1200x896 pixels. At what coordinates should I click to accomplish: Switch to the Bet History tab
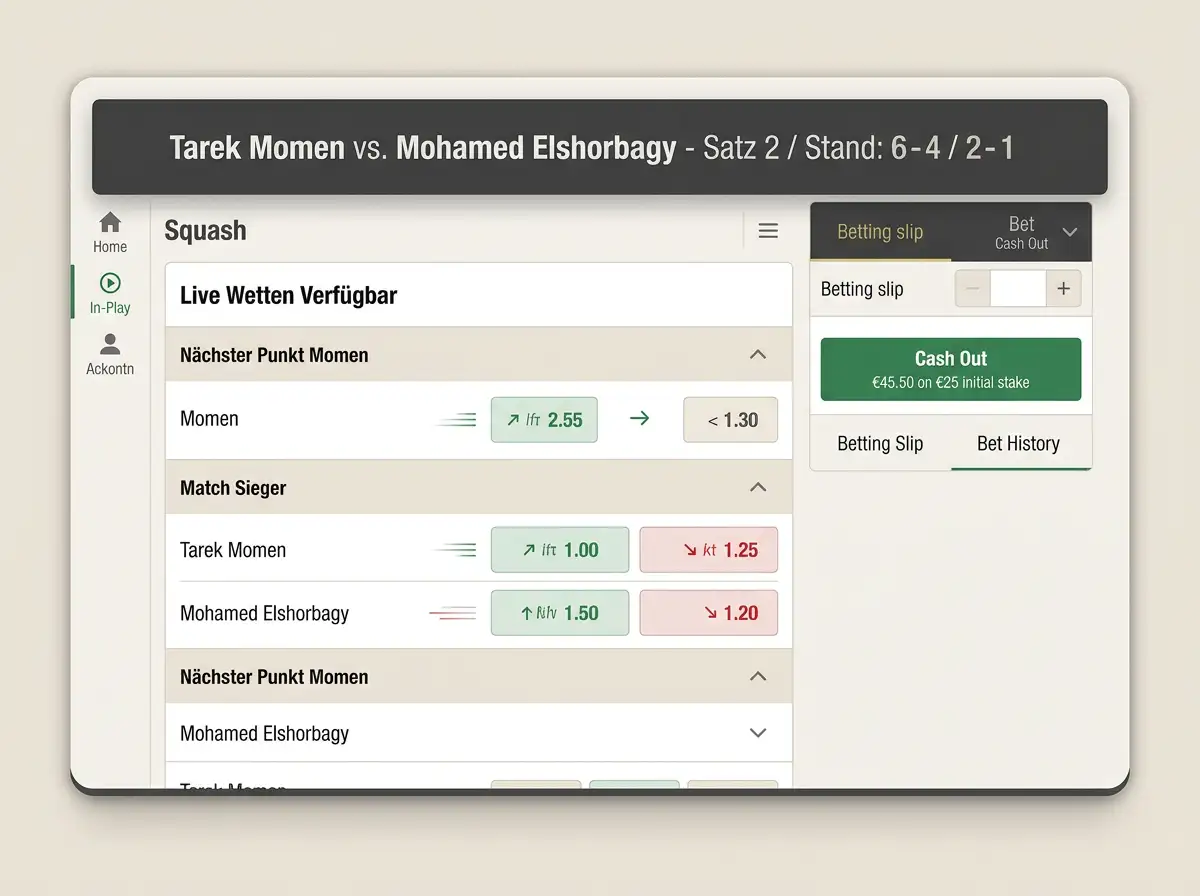(x=1018, y=444)
